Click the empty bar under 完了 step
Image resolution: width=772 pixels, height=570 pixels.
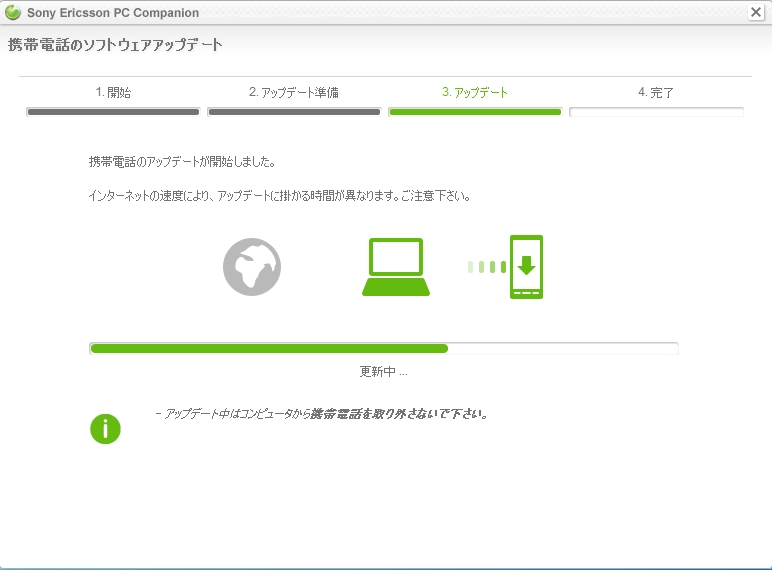656,112
